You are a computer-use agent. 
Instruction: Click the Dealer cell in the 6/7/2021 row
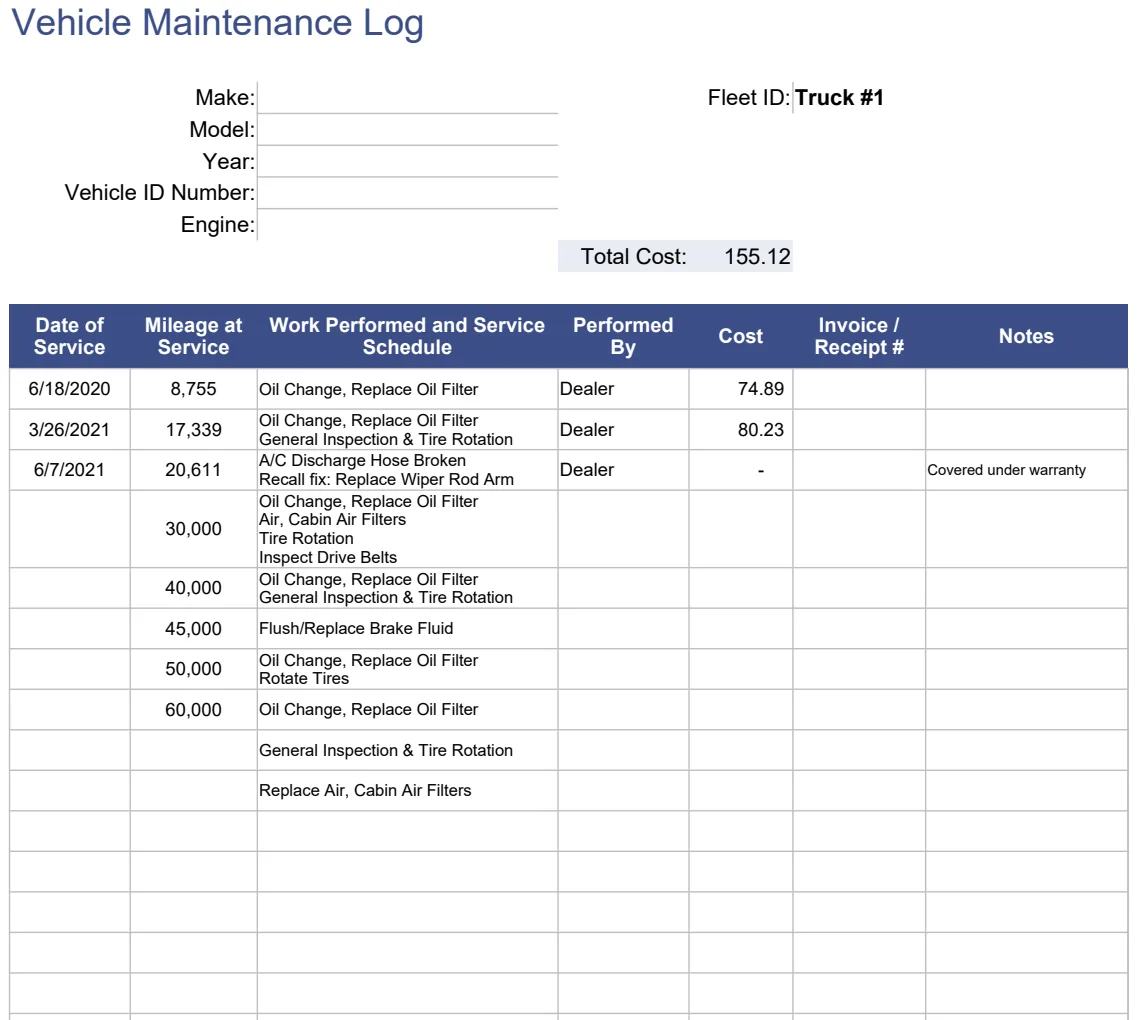pos(623,470)
